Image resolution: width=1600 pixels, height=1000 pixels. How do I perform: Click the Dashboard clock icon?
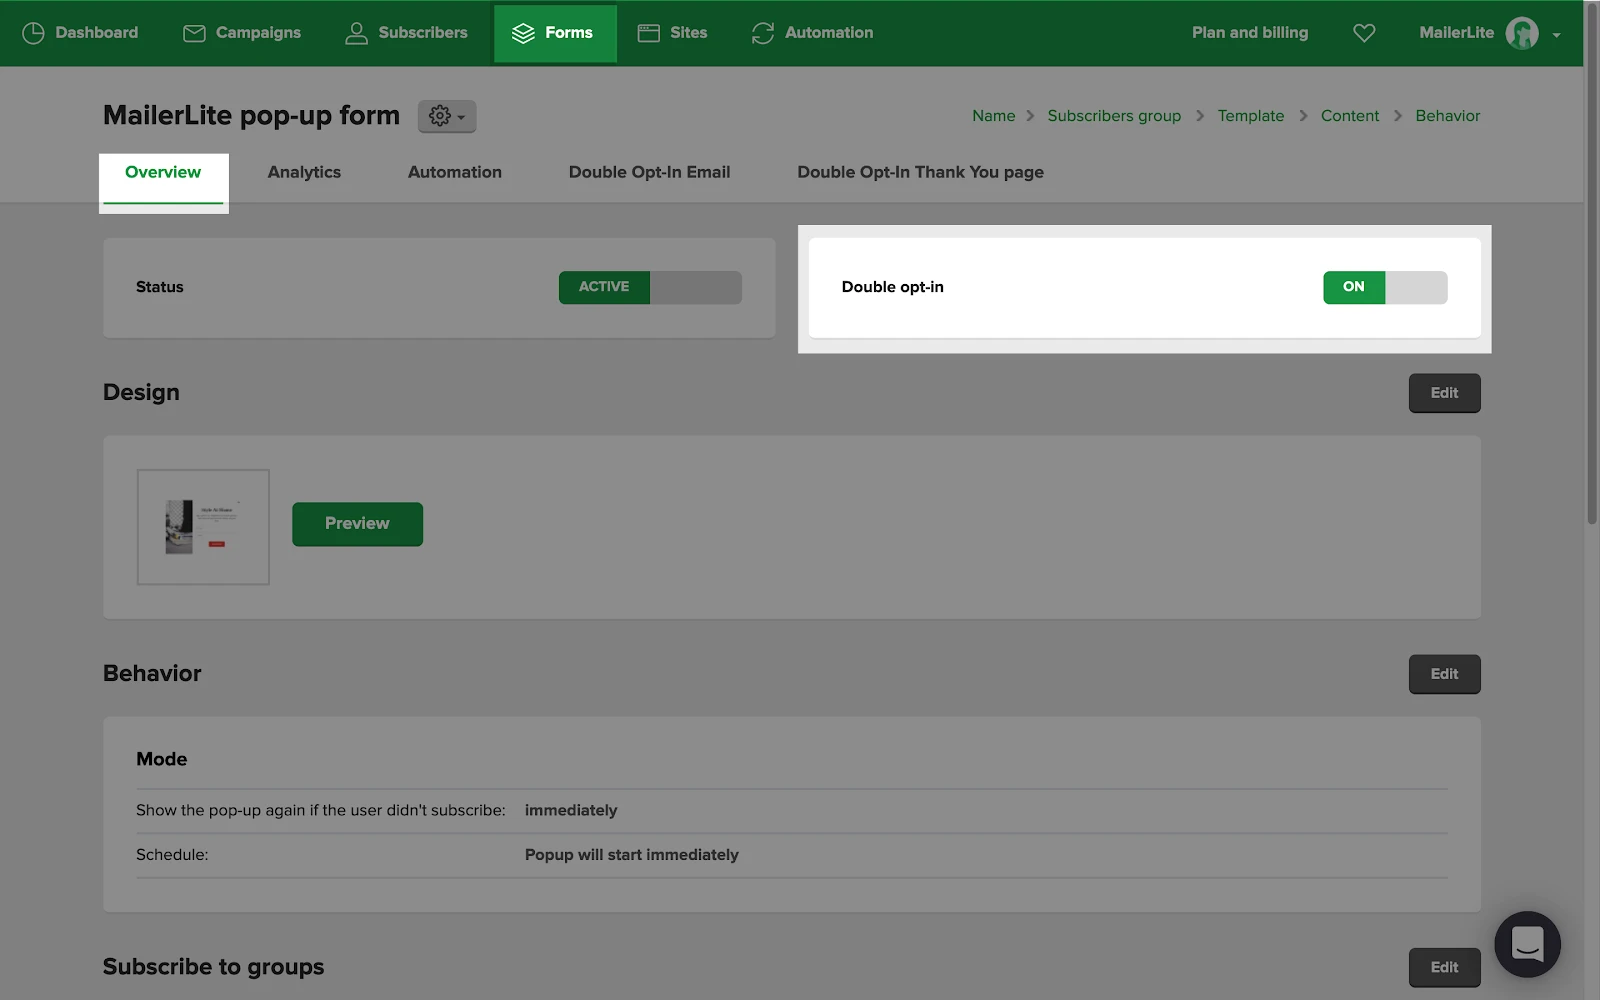pyautogui.click(x=33, y=33)
